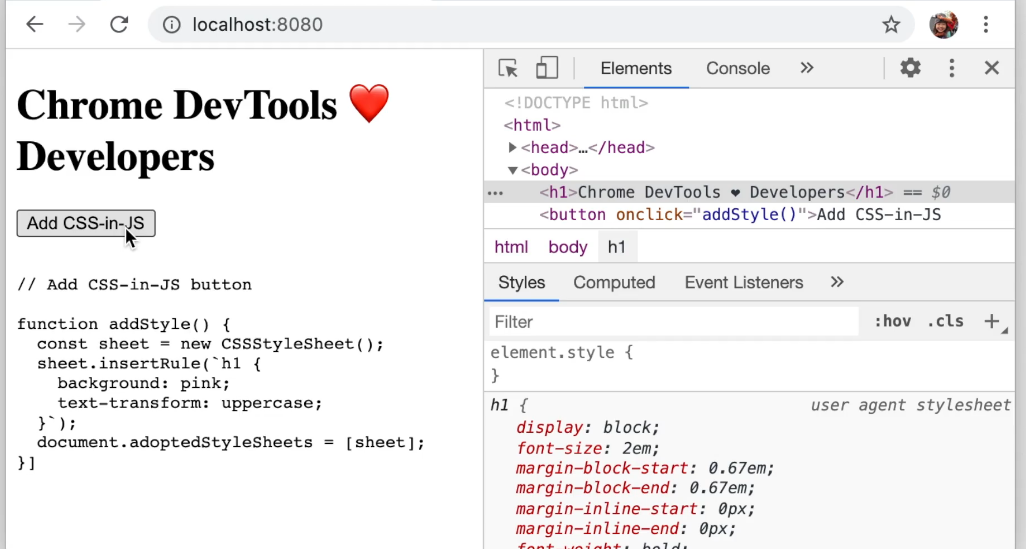Image resolution: width=1026 pixels, height=549 pixels.
Task: Select body in the breadcrumb trail
Action: click(567, 247)
